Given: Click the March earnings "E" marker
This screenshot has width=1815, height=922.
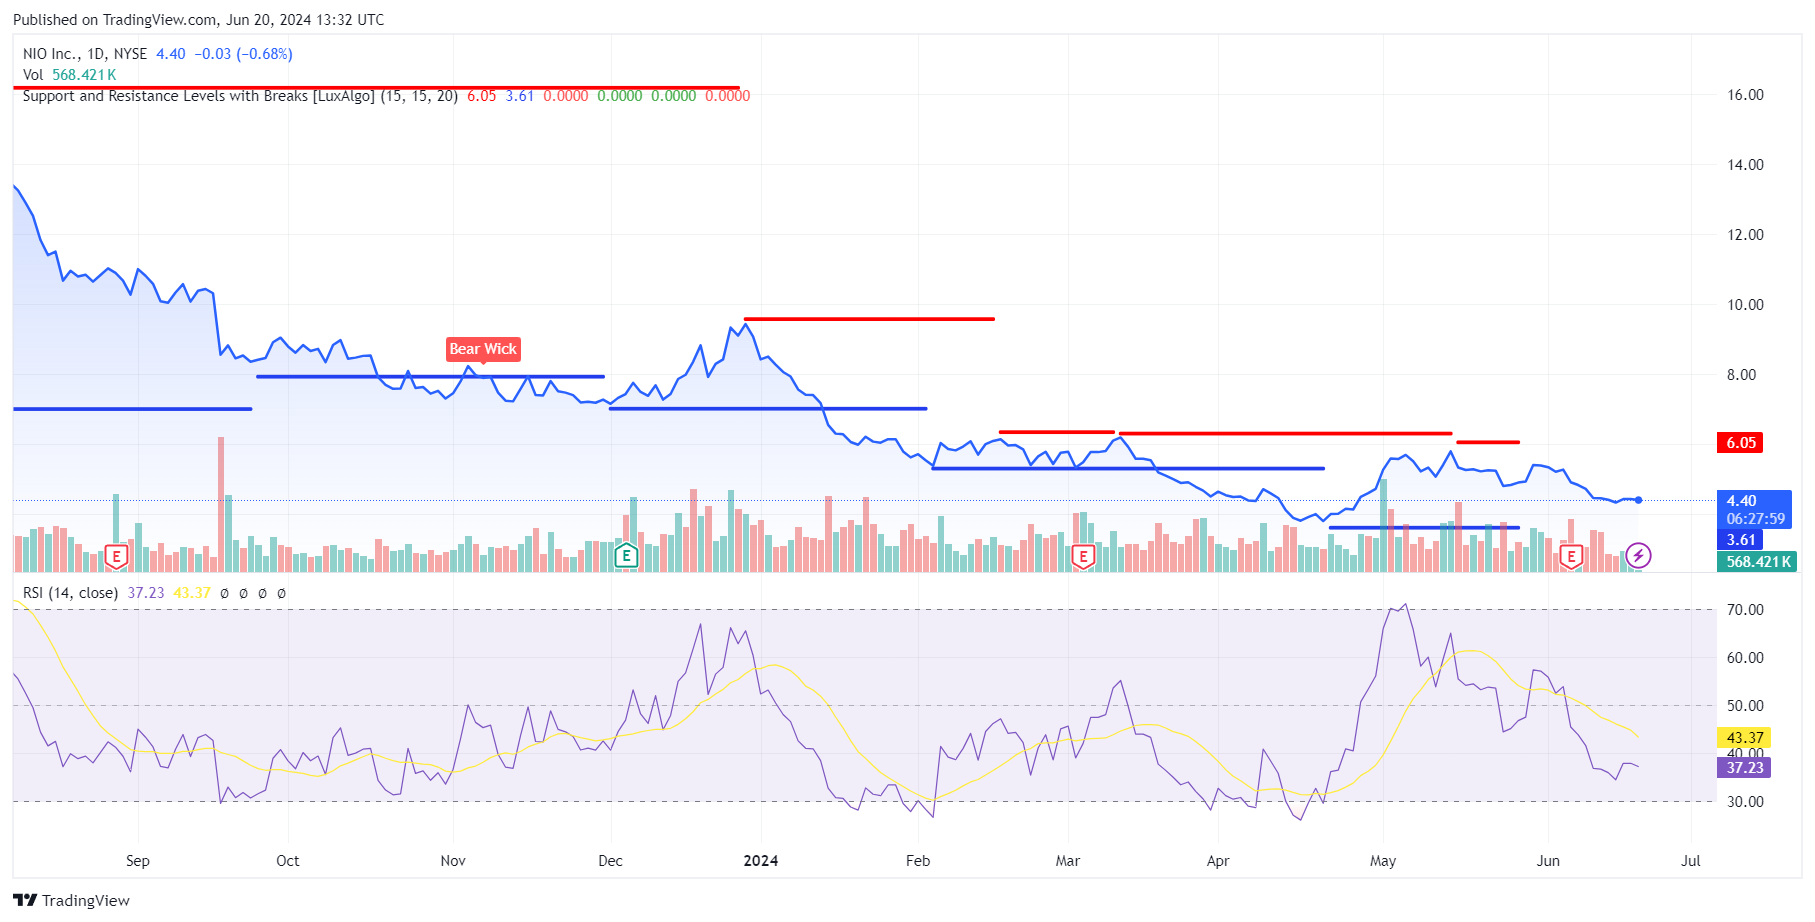Looking at the screenshot, I should tap(1083, 556).
